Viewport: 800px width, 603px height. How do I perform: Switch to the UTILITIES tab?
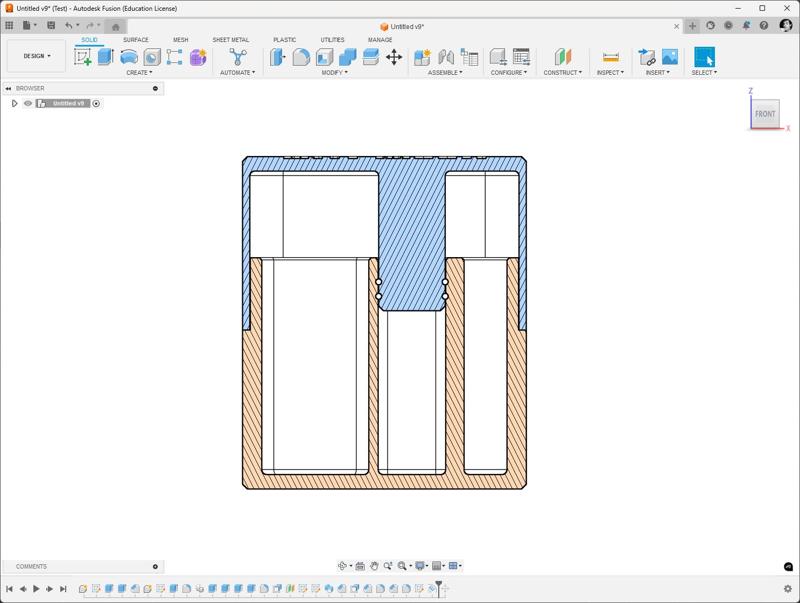pyautogui.click(x=332, y=40)
